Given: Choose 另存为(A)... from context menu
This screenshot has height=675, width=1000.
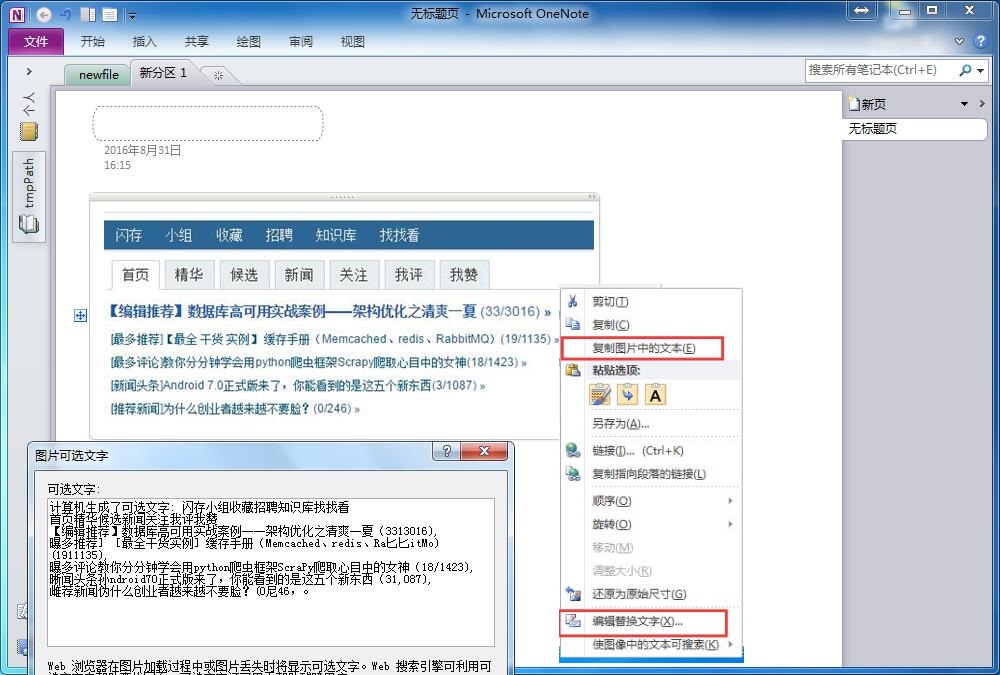Looking at the screenshot, I should (651, 424).
